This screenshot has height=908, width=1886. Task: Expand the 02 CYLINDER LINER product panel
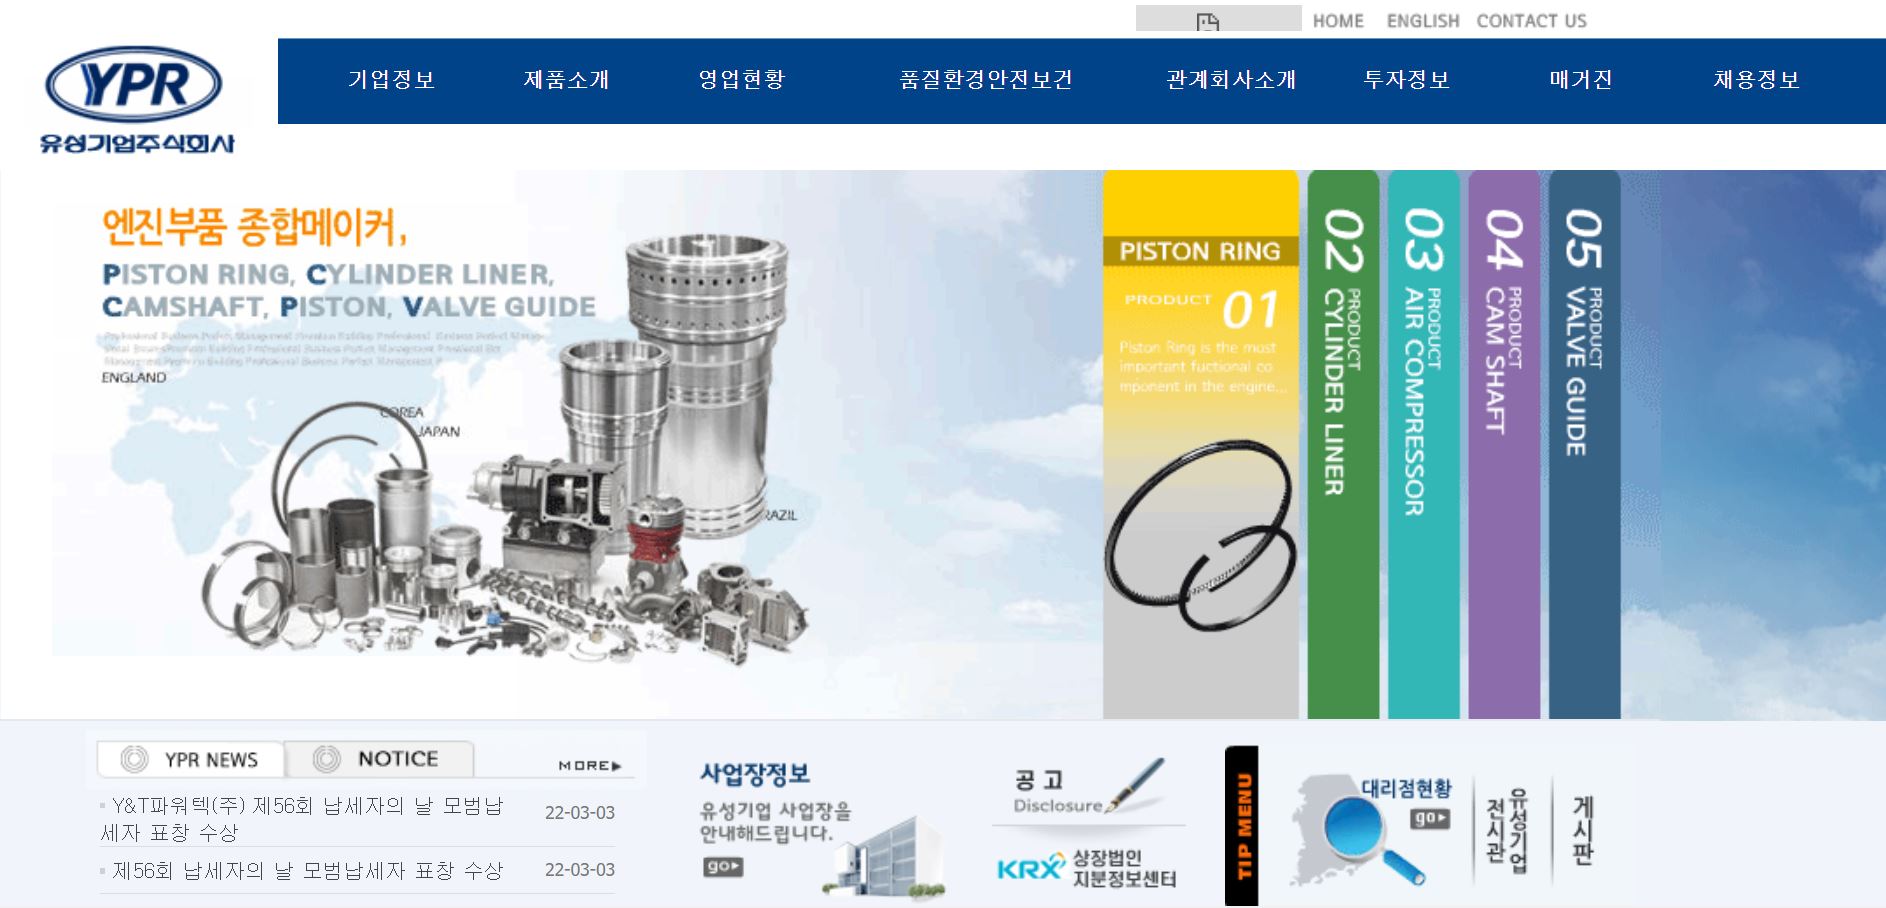tap(1343, 444)
